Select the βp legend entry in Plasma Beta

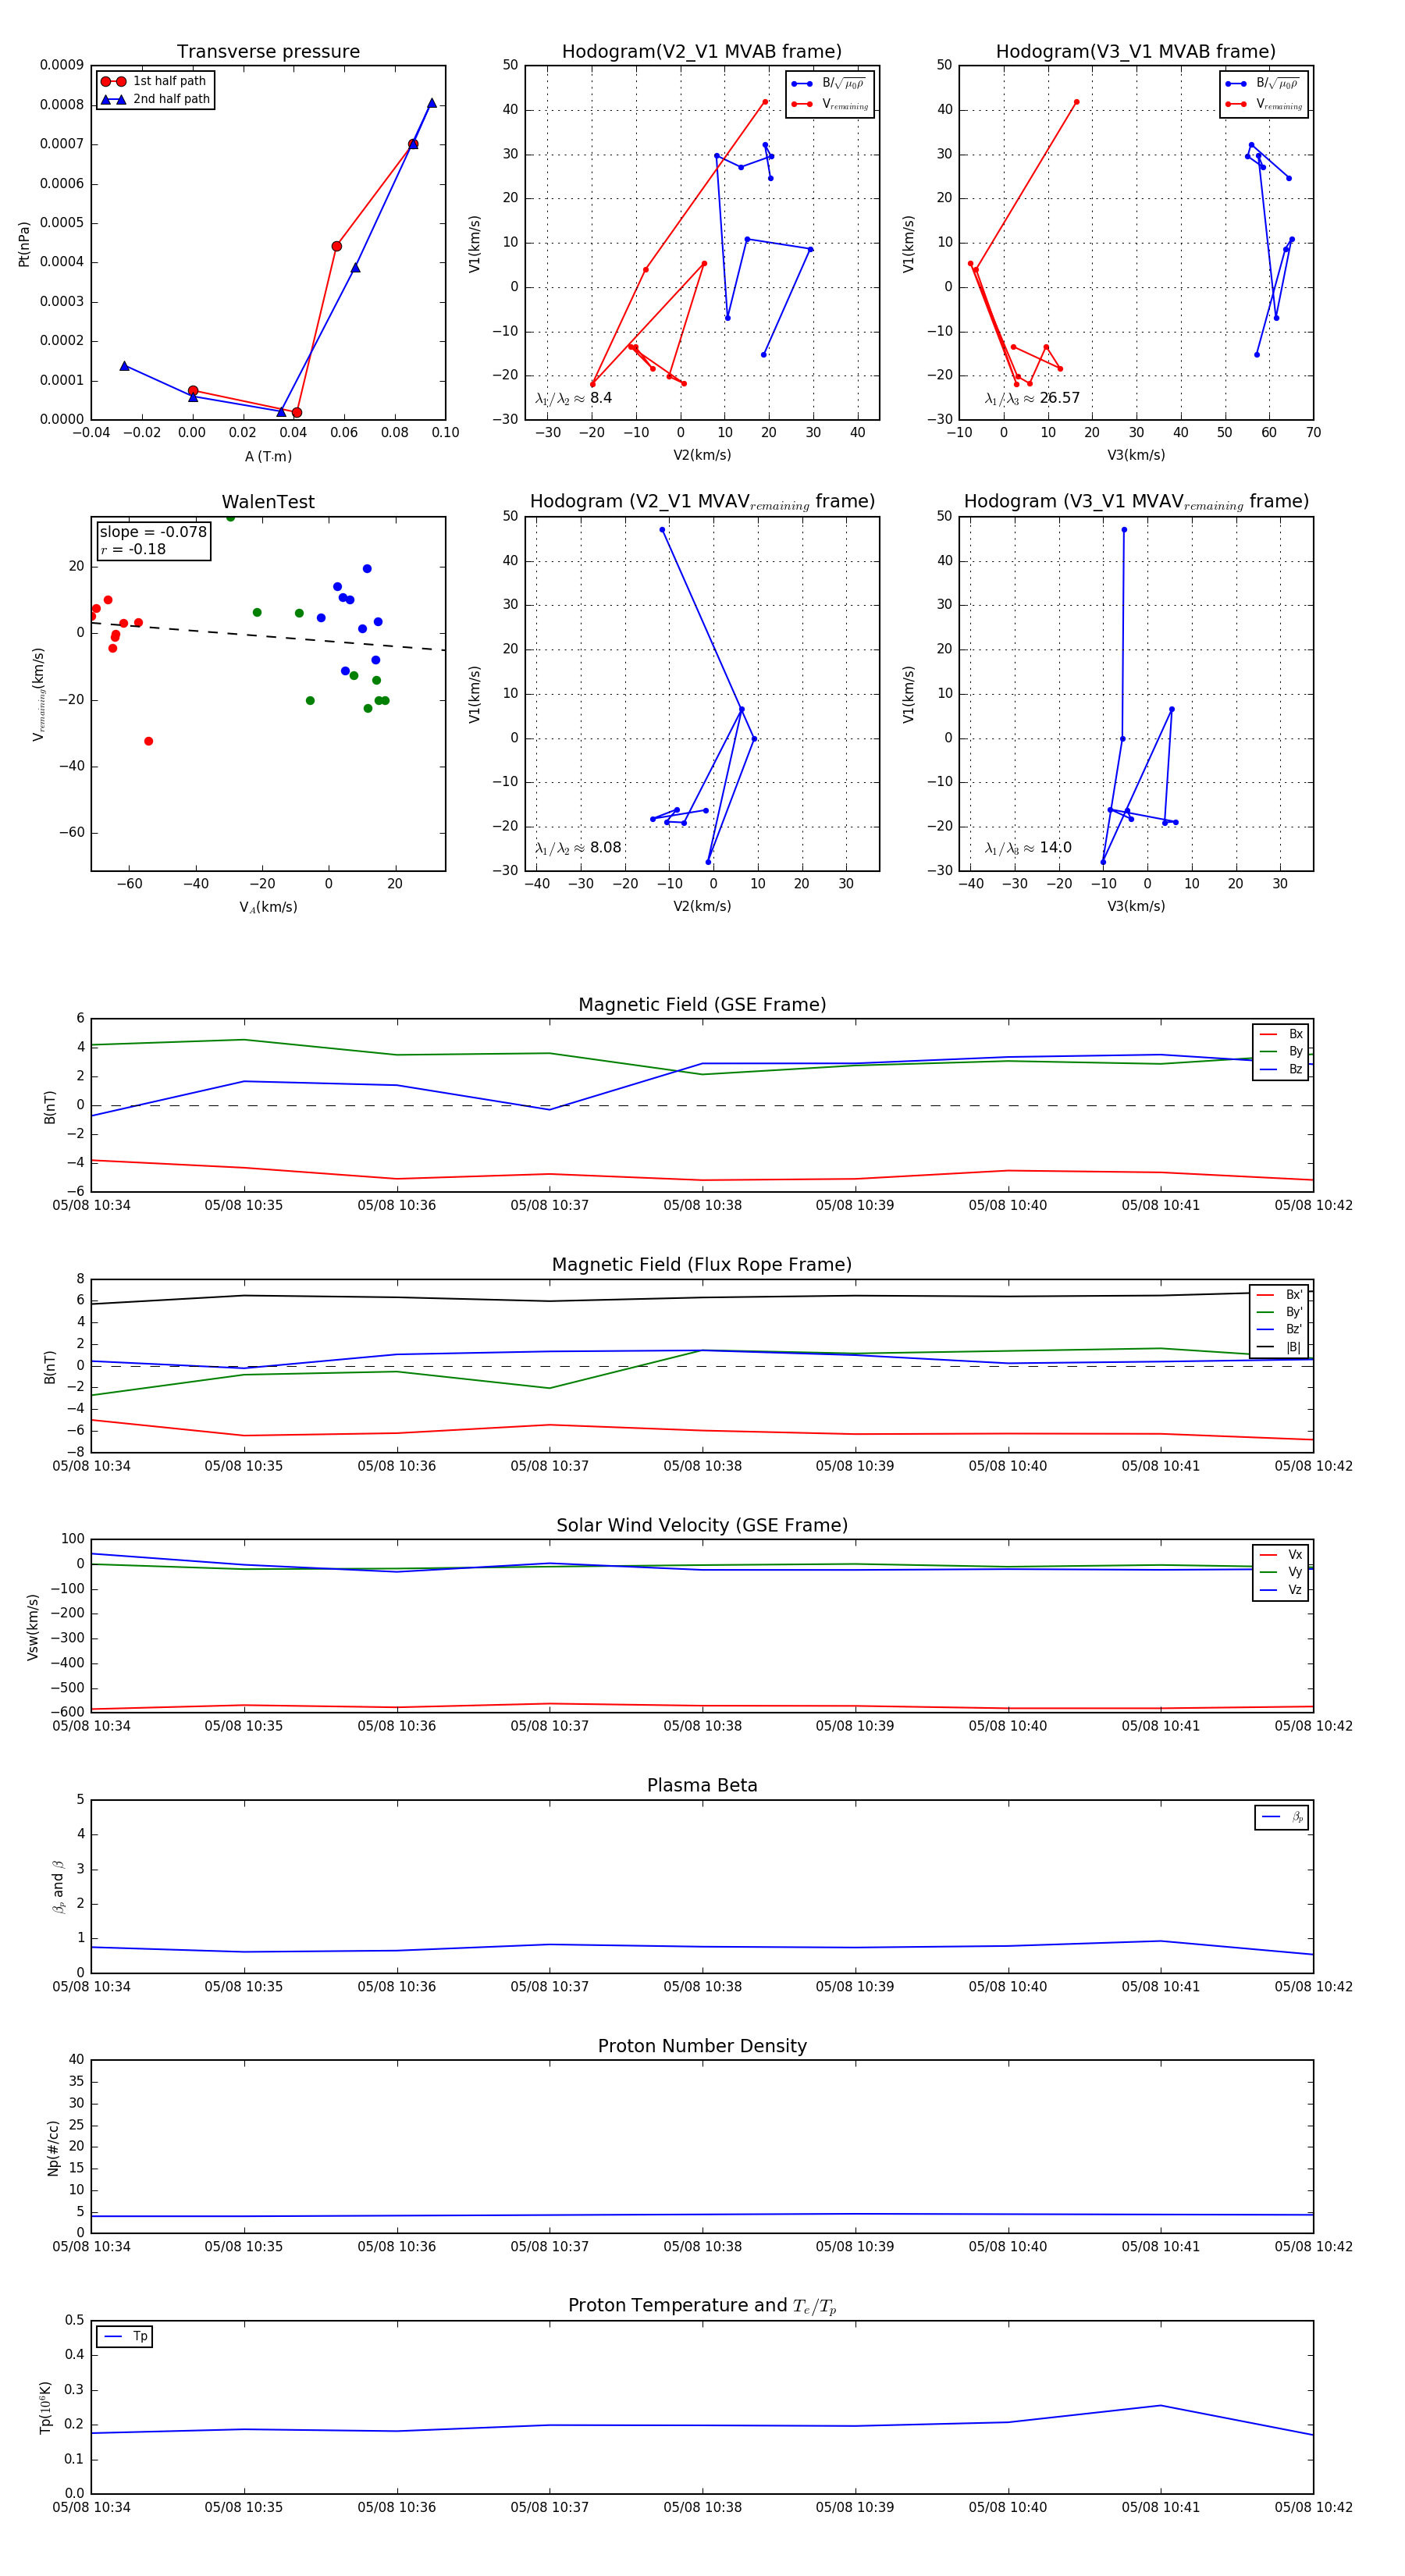(1282, 1817)
